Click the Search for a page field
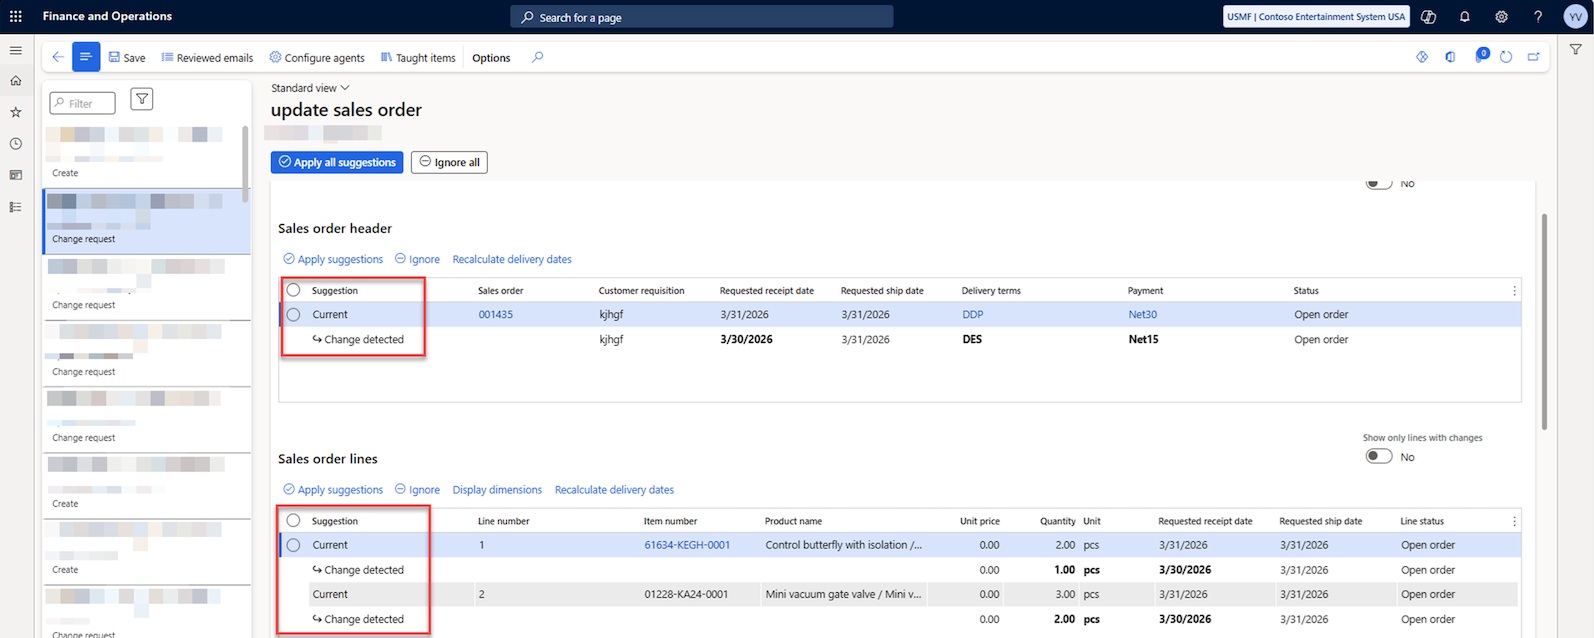1594x638 pixels. [x=702, y=17]
